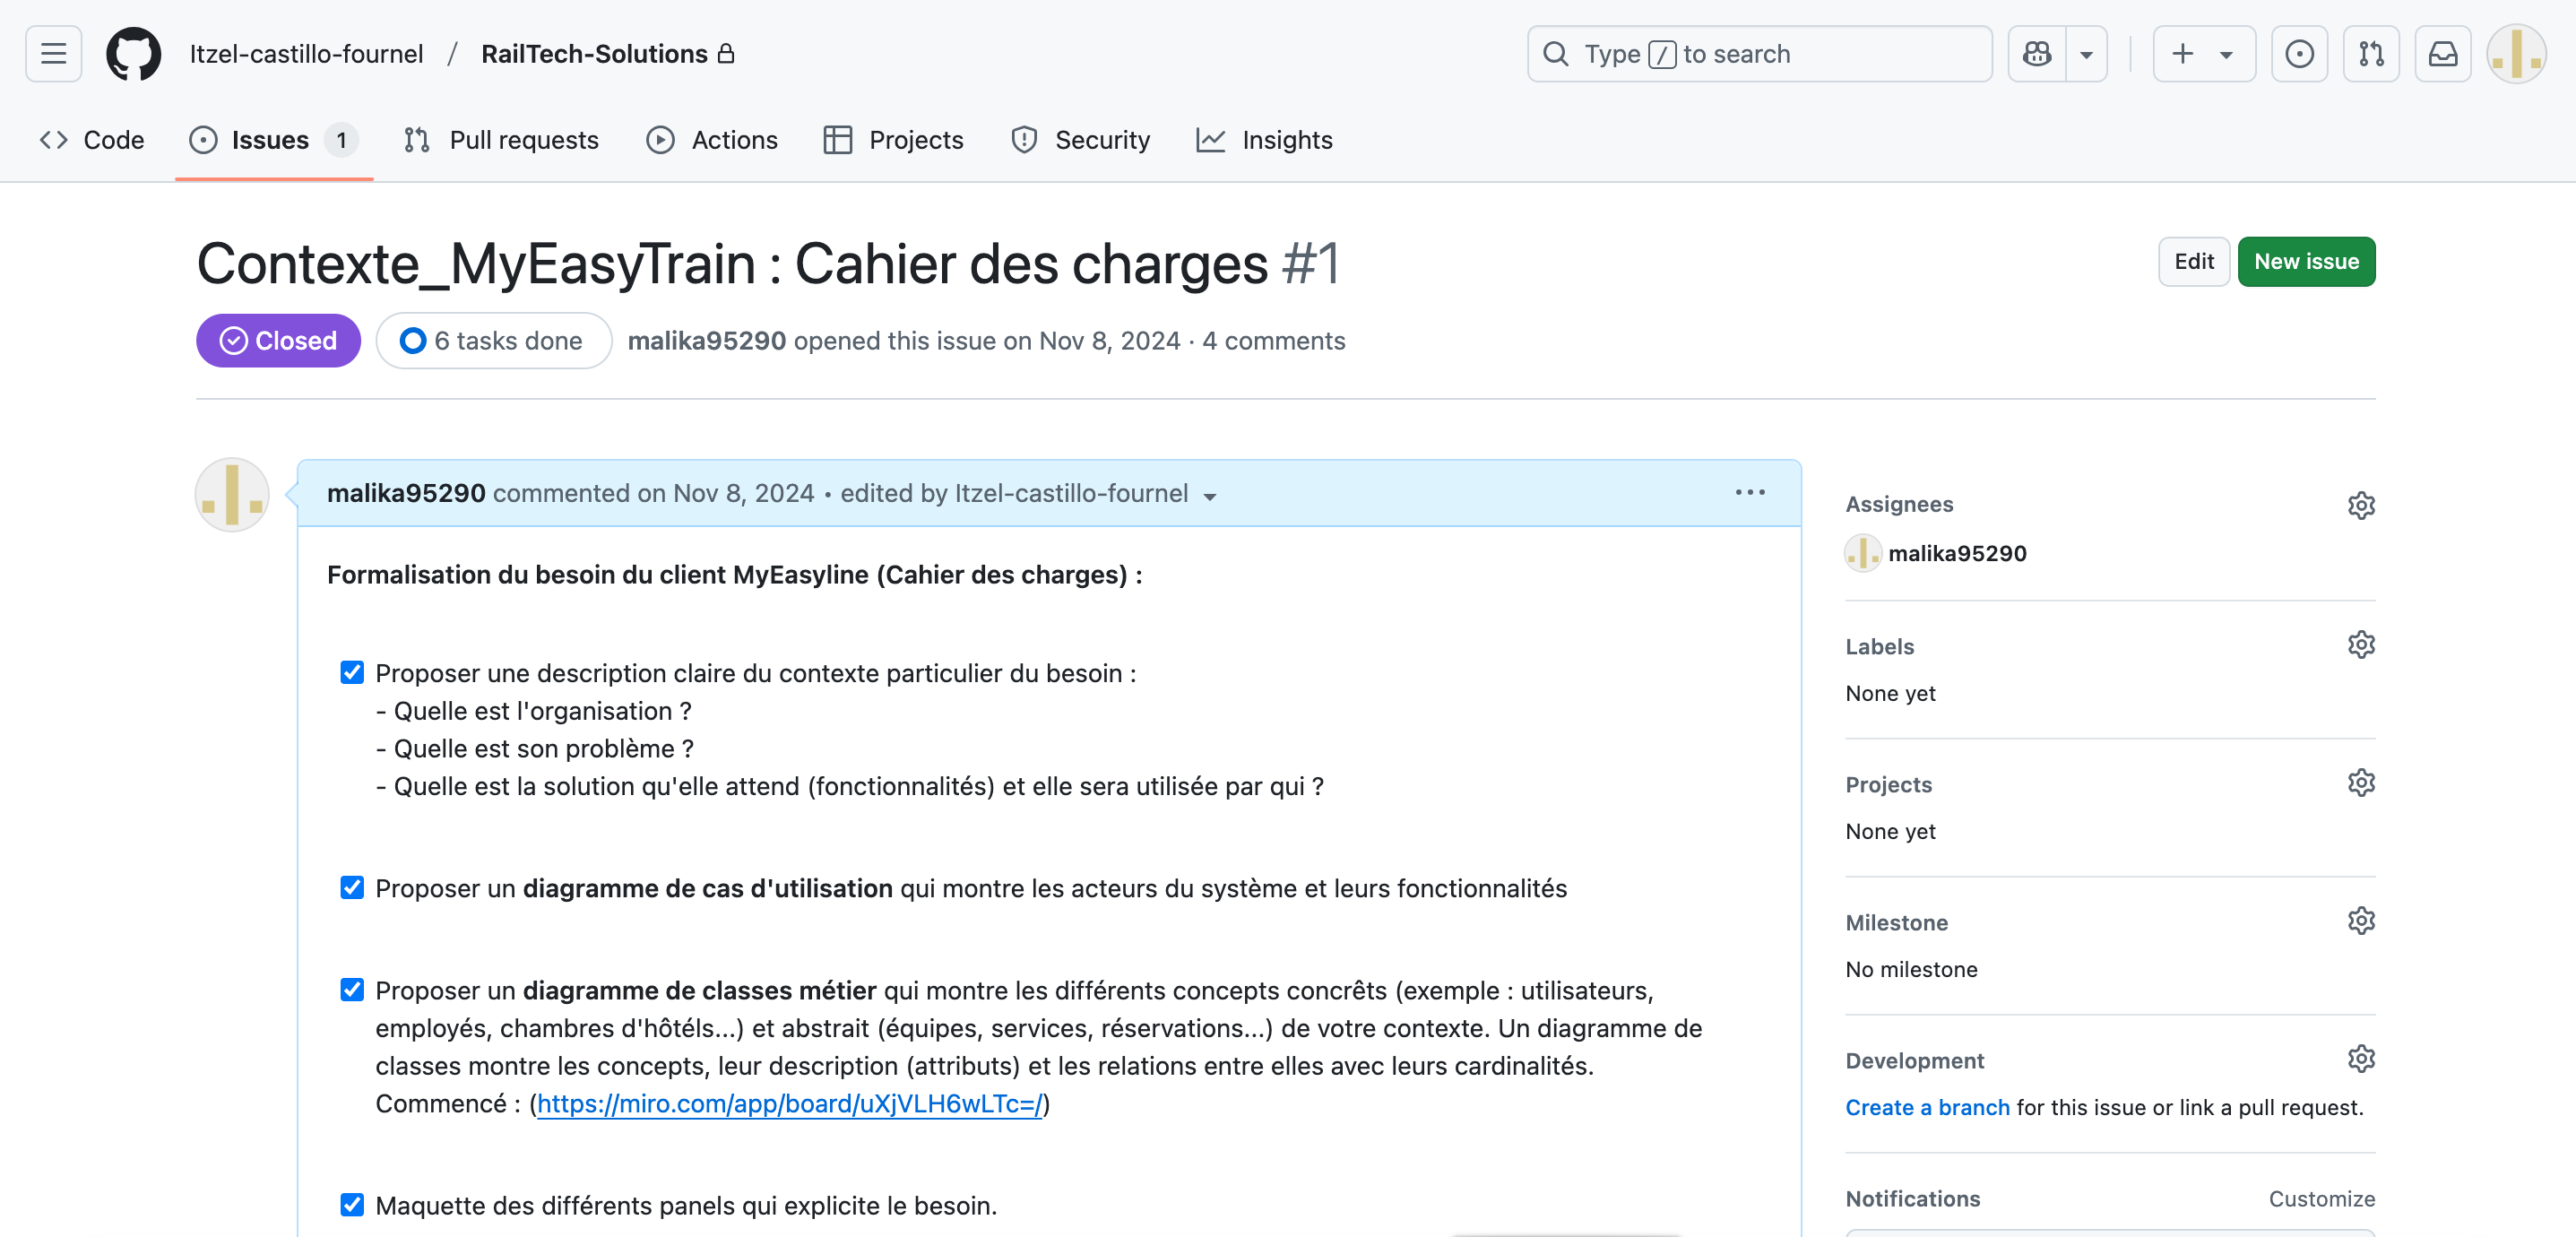Open the global issues icon in header
Screen dimensions: 2576x1237
(2299, 54)
